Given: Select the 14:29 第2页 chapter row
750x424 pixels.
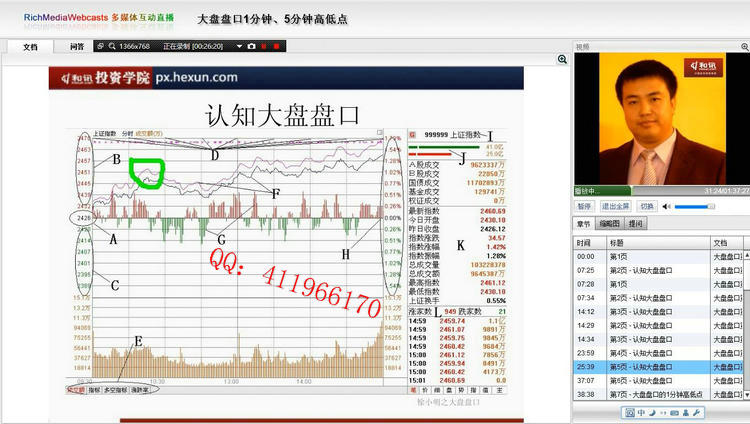Looking at the screenshot, I should point(658,326).
